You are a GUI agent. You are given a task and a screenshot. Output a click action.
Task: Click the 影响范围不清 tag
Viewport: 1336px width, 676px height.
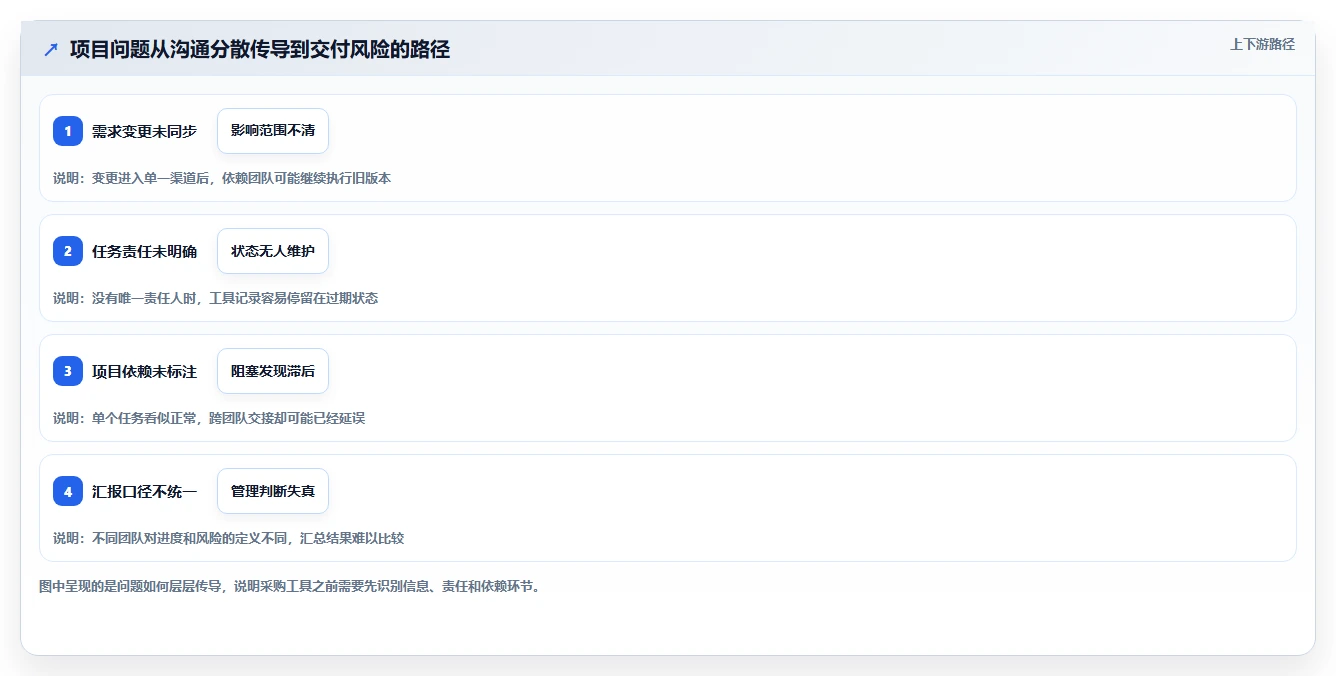[273, 131]
